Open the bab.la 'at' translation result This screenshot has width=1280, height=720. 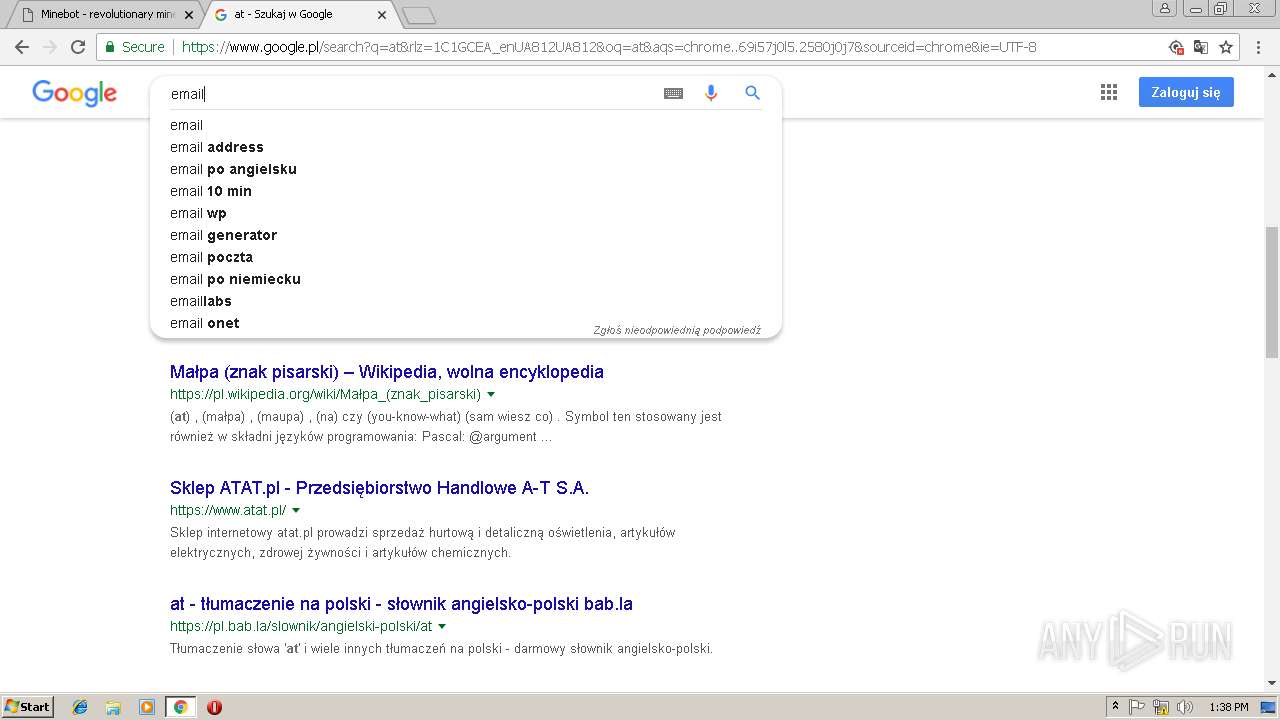tap(401, 604)
